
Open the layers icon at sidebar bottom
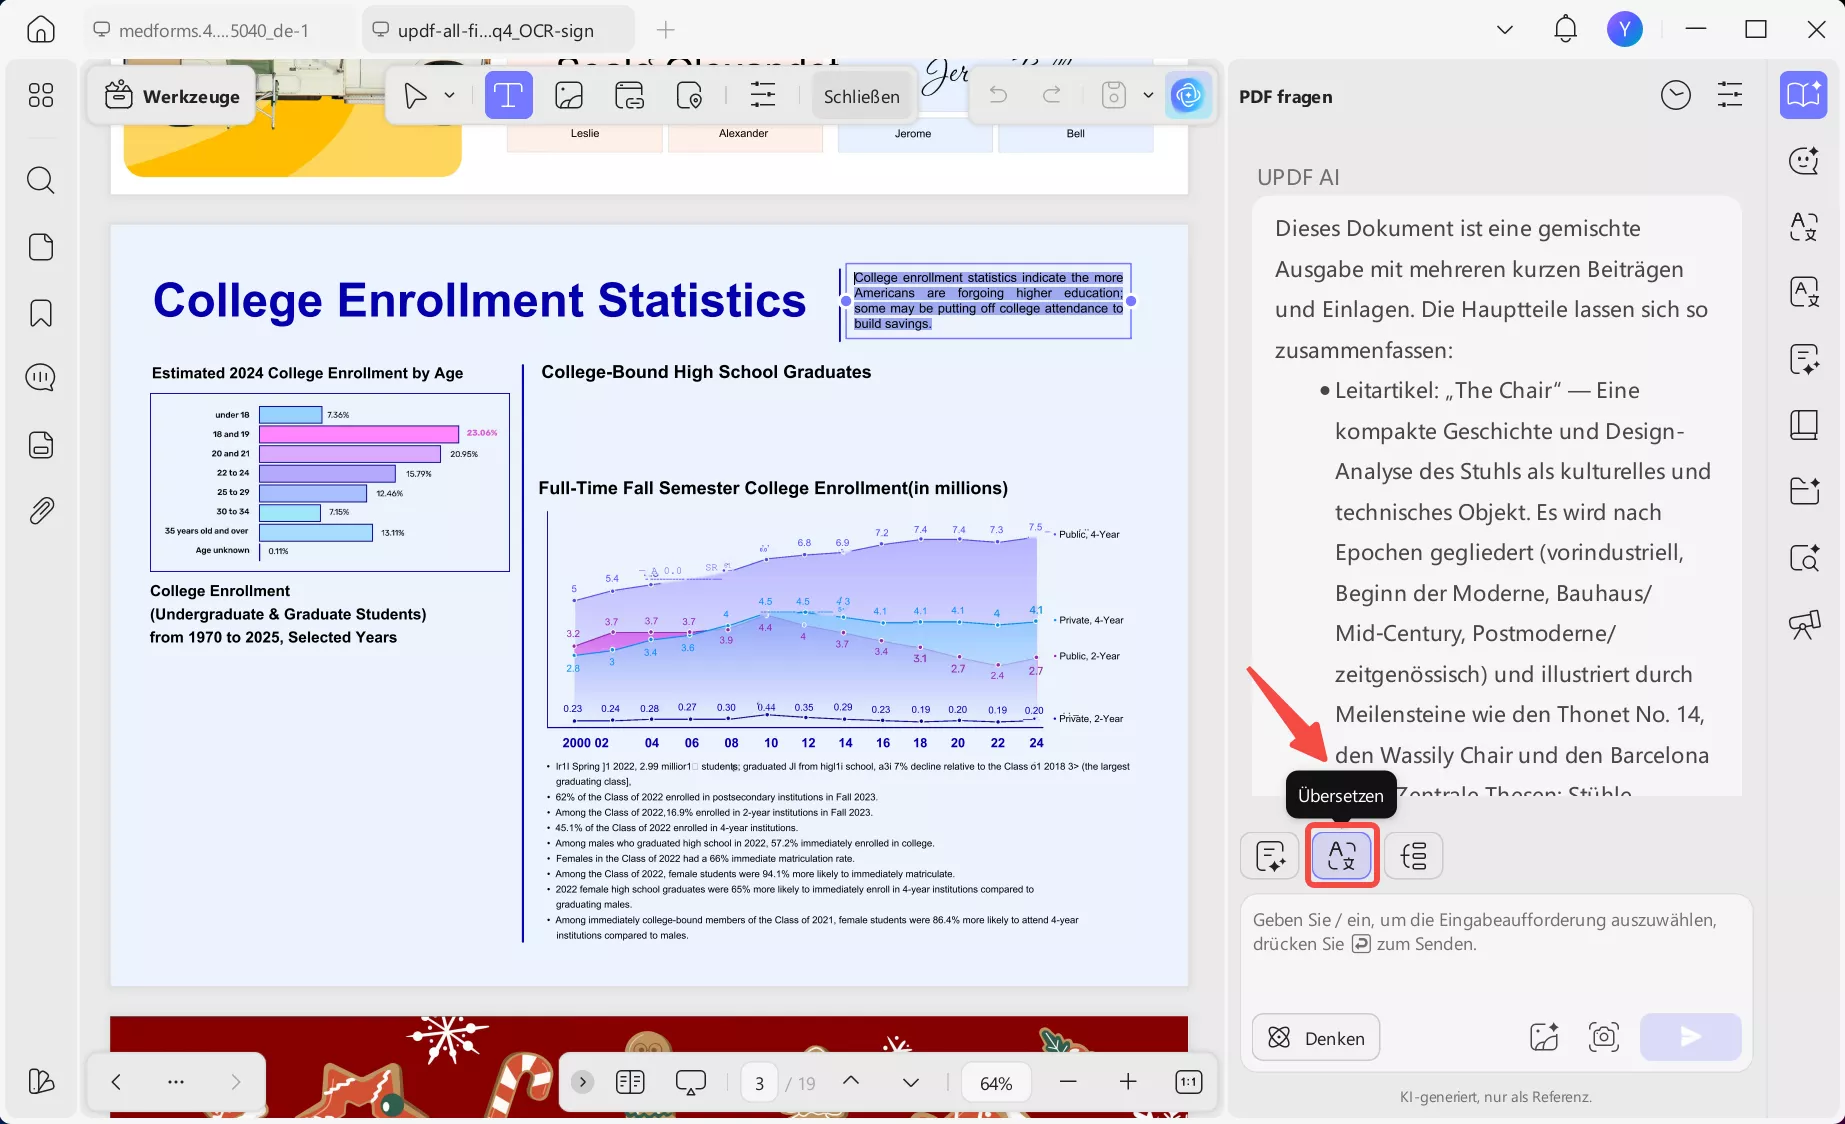tap(41, 1081)
